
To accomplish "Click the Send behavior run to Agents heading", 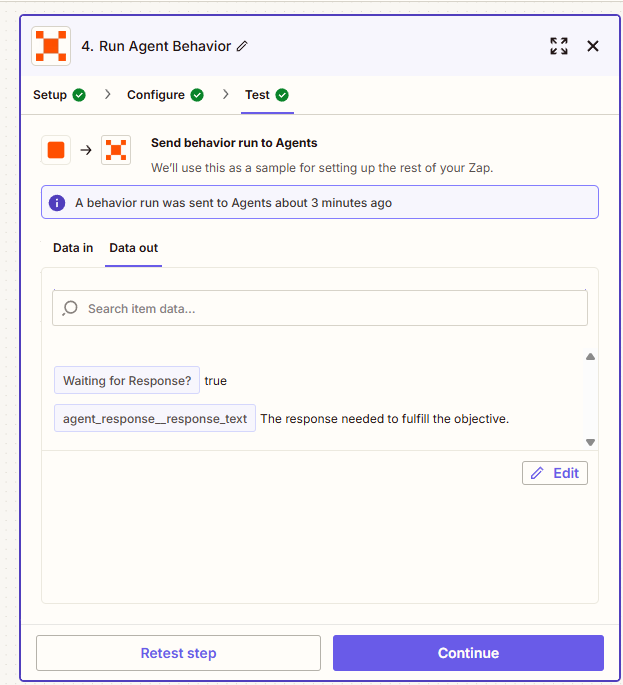I will pyautogui.click(x=234, y=143).
